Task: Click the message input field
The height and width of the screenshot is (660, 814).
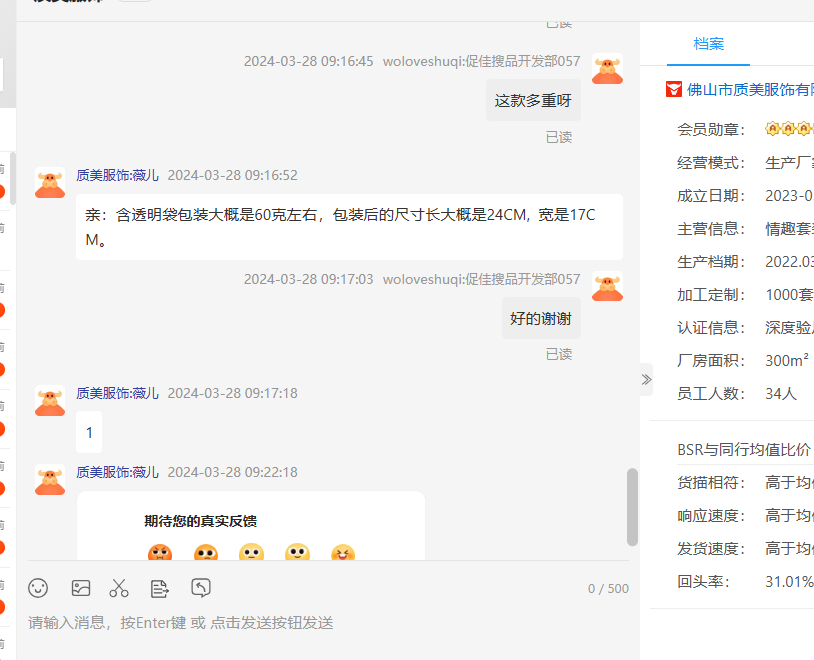Action: click(x=328, y=623)
